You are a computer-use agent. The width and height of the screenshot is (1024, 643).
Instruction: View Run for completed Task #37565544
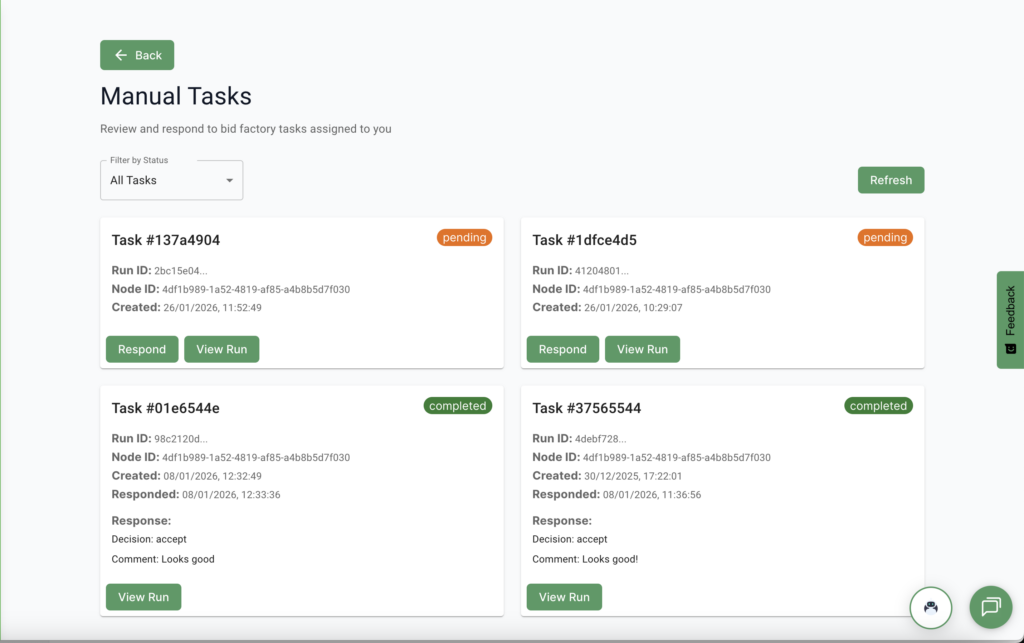coord(564,597)
